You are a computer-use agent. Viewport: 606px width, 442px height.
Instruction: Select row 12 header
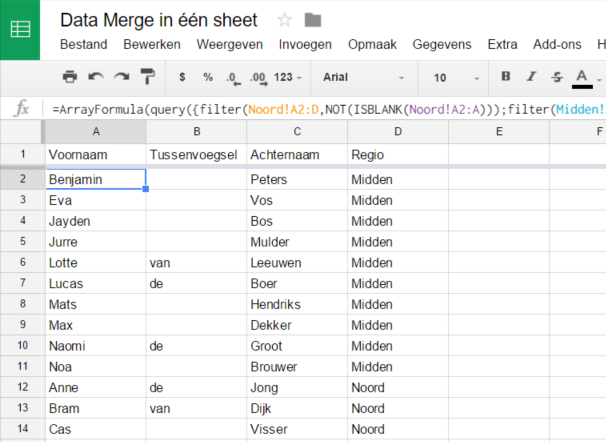coord(23,387)
